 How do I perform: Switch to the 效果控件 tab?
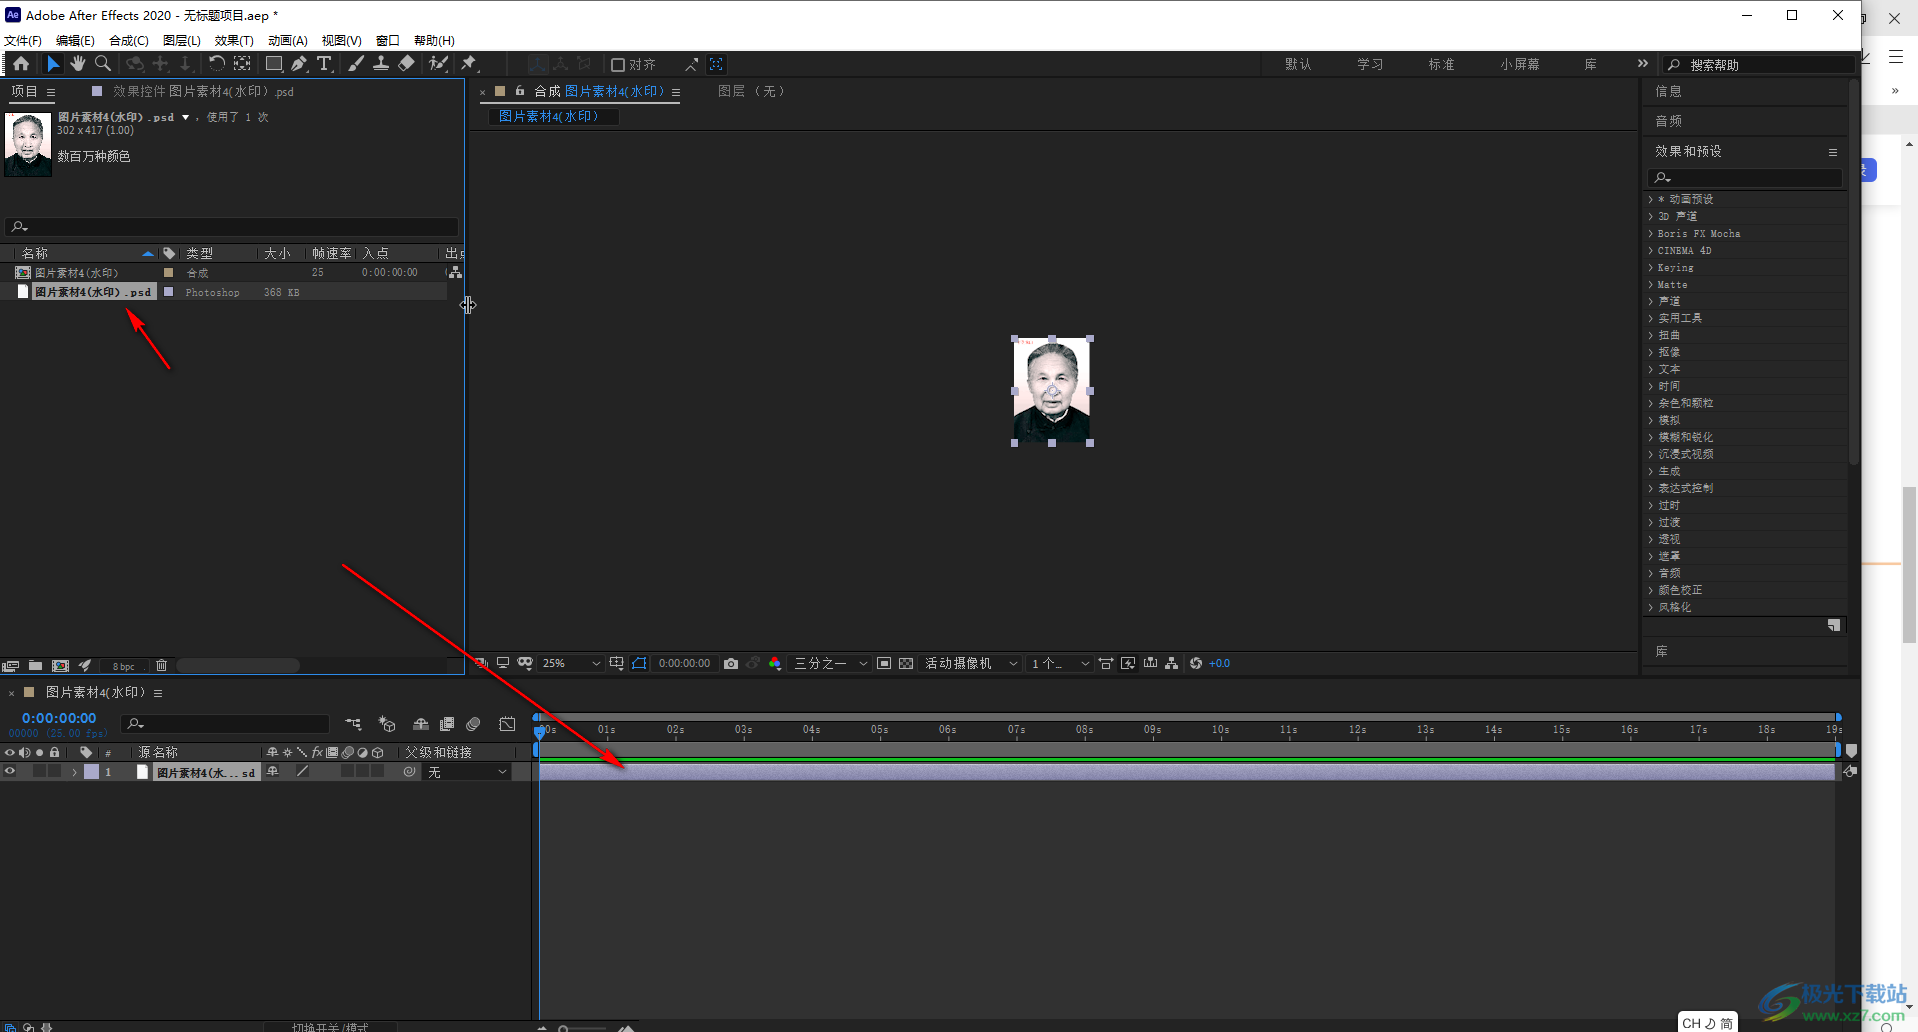click(x=203, y=92)
